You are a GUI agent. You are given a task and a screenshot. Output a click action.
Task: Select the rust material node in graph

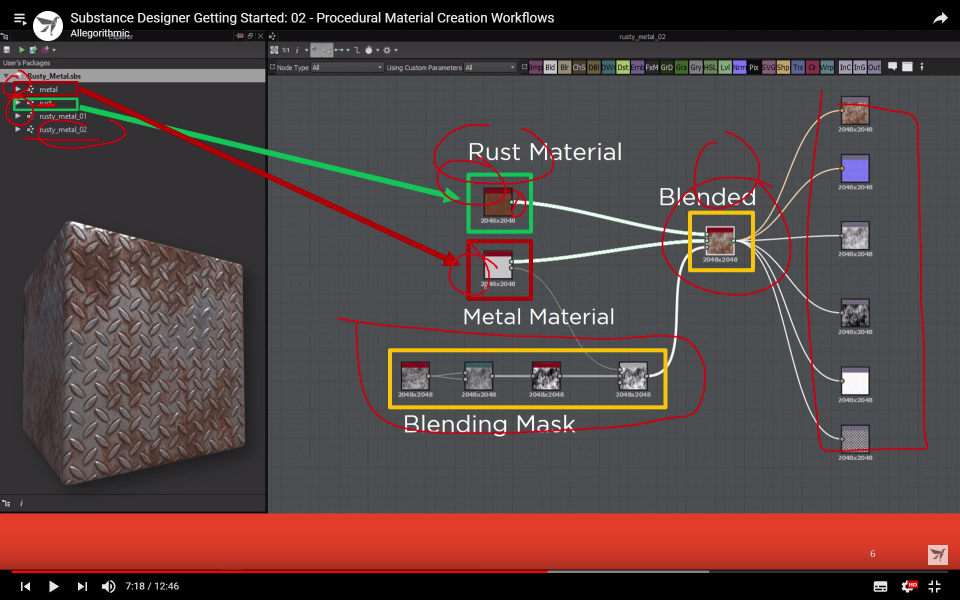[498, 202]
